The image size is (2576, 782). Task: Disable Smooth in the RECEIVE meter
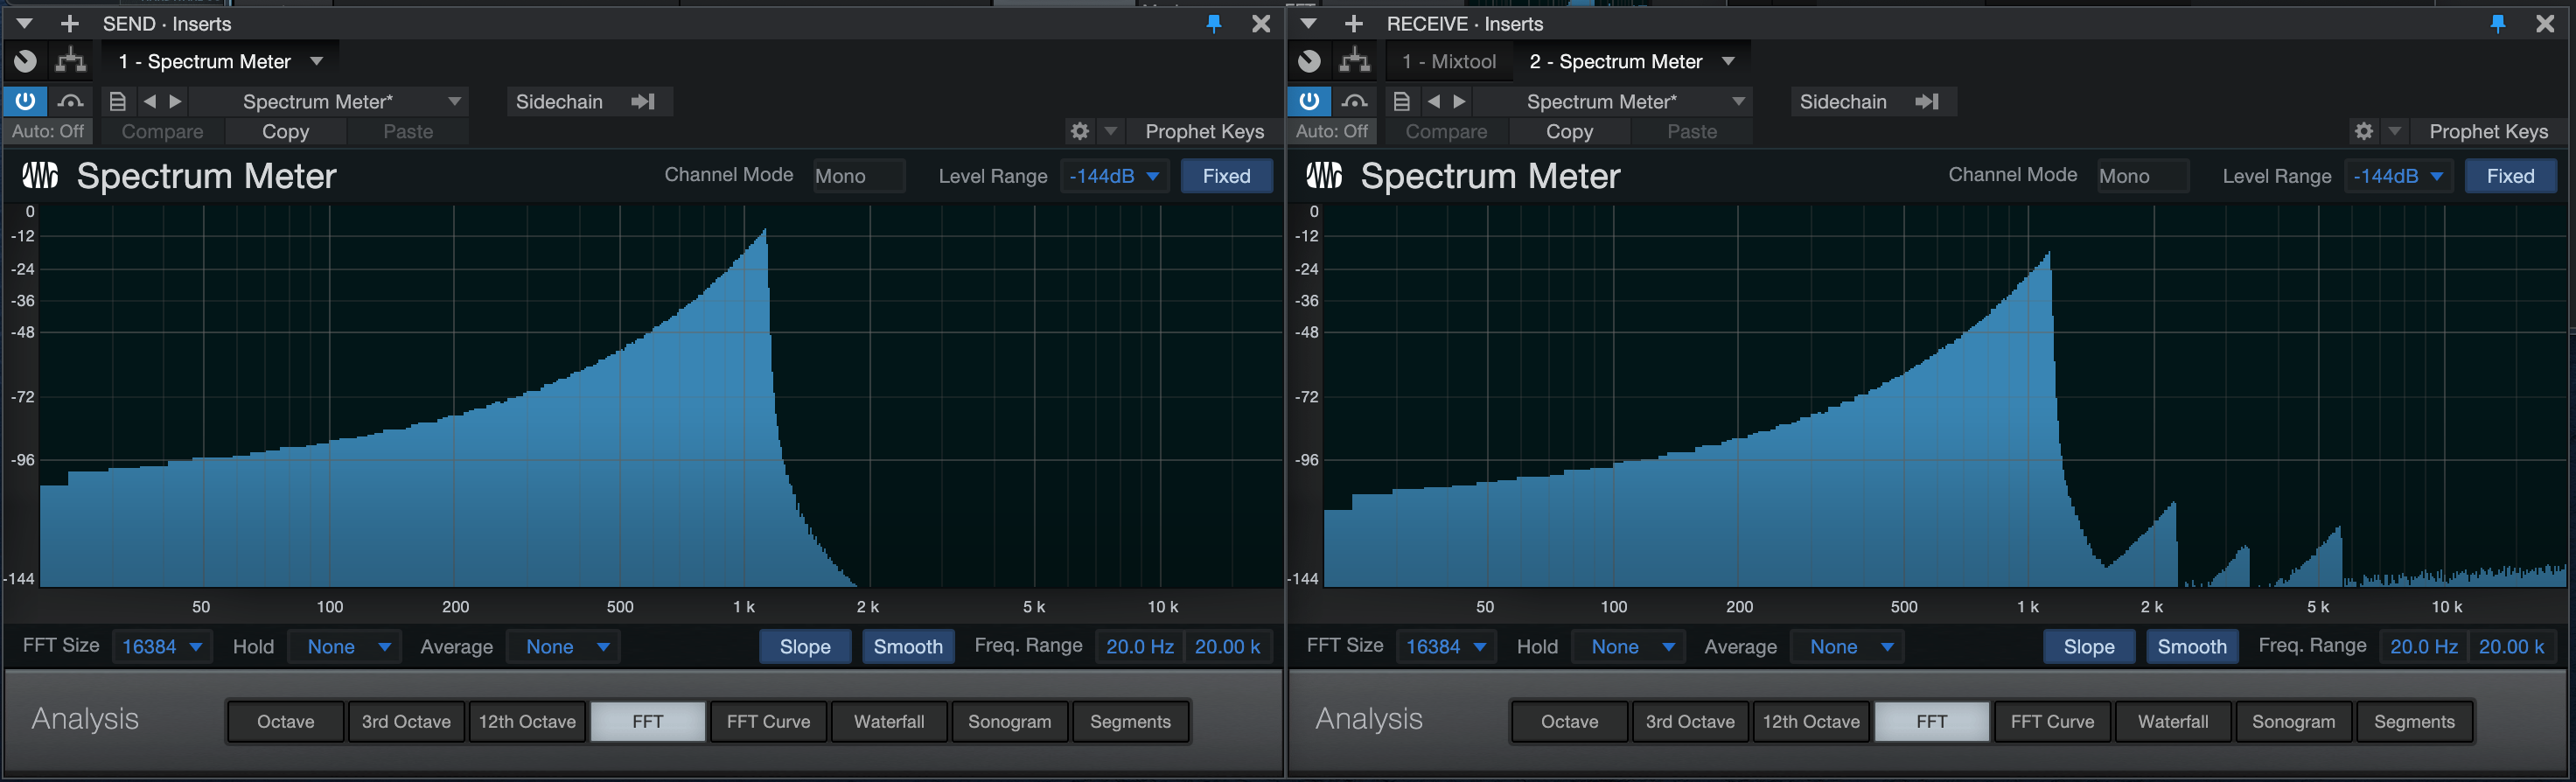coord(2192,646)
